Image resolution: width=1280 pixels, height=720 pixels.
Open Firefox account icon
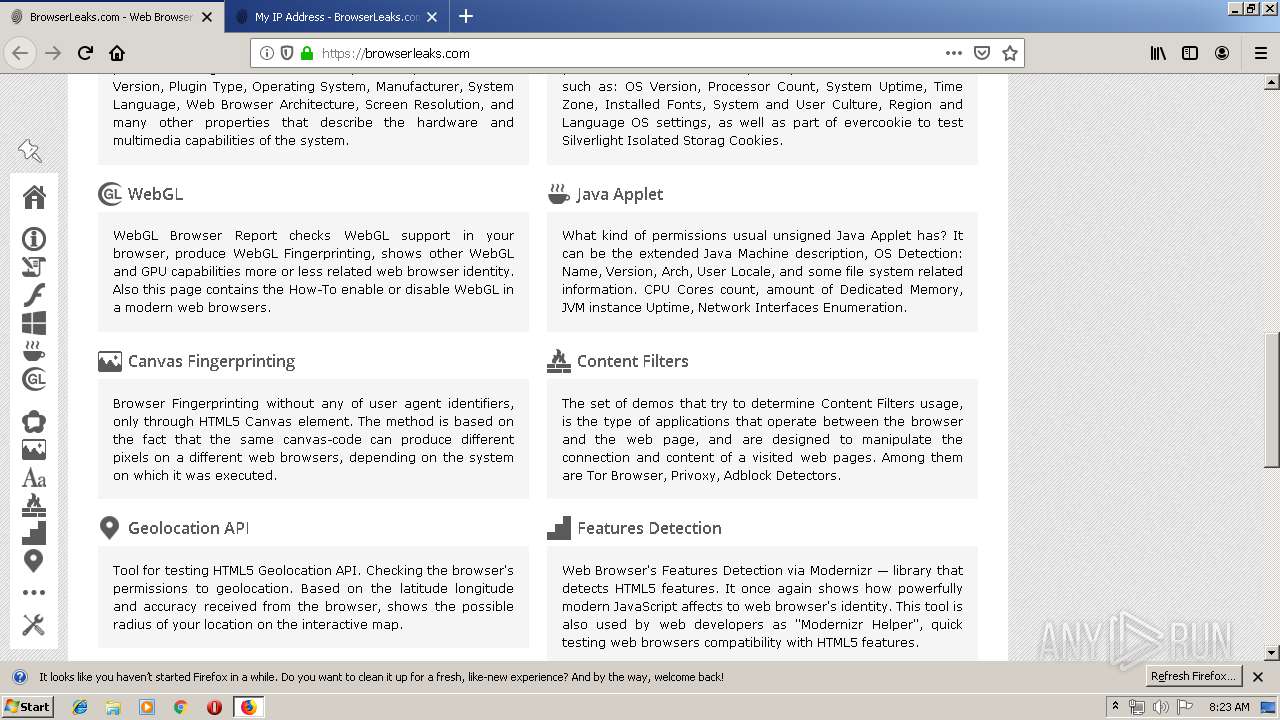pyautogui.click(x=1222, y=53)
